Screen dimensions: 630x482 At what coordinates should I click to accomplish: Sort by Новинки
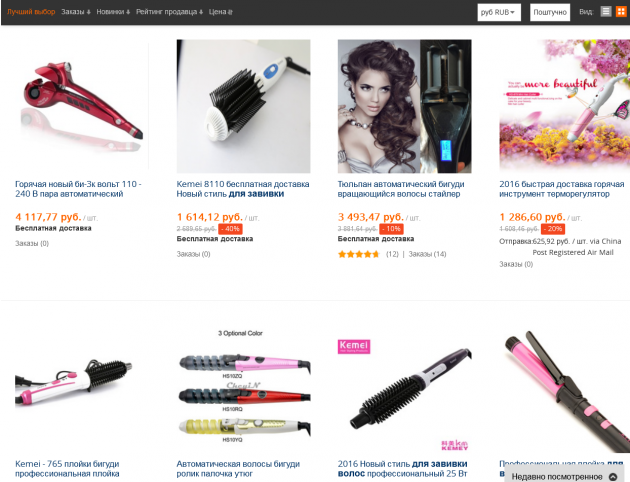coord(113,12)
